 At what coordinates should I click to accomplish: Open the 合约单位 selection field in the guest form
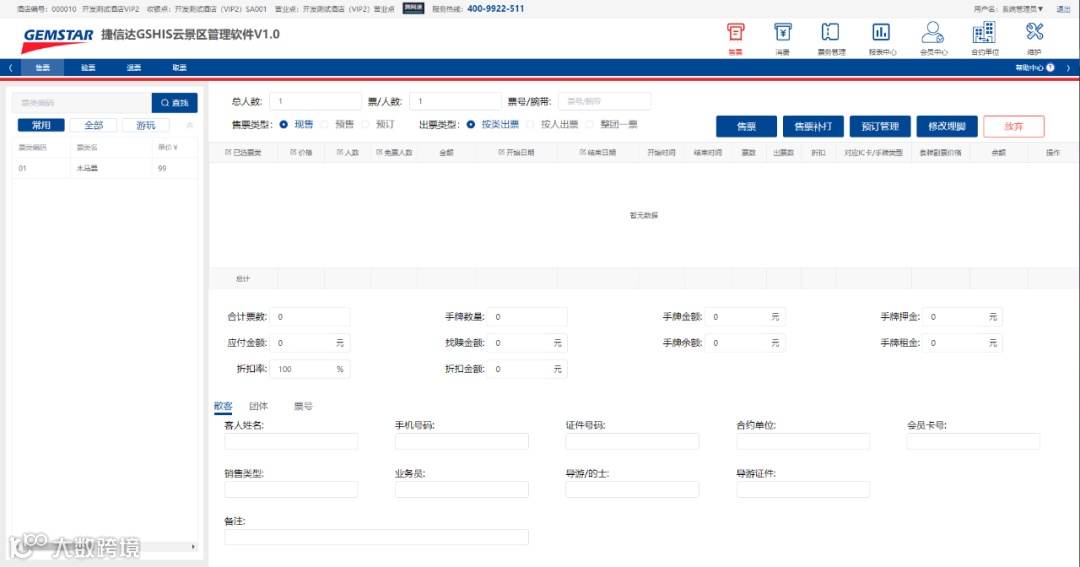pos(803,442)
